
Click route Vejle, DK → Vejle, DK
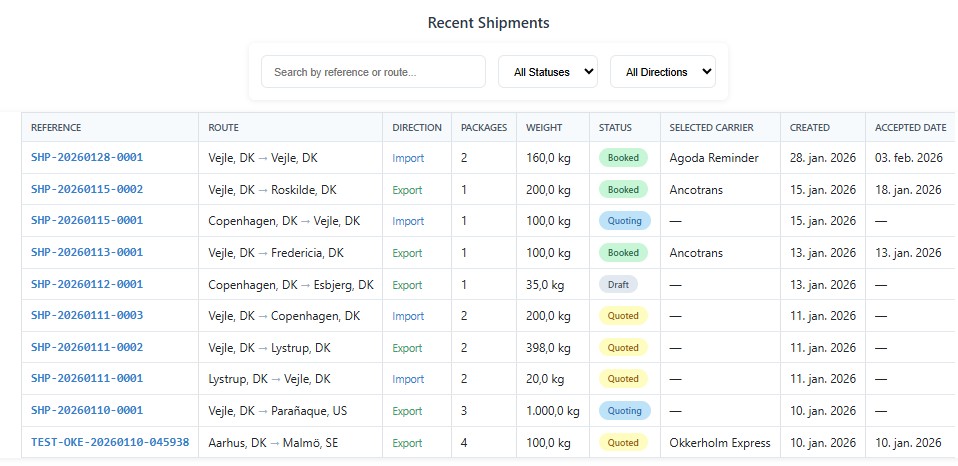[x=263, y=158]
